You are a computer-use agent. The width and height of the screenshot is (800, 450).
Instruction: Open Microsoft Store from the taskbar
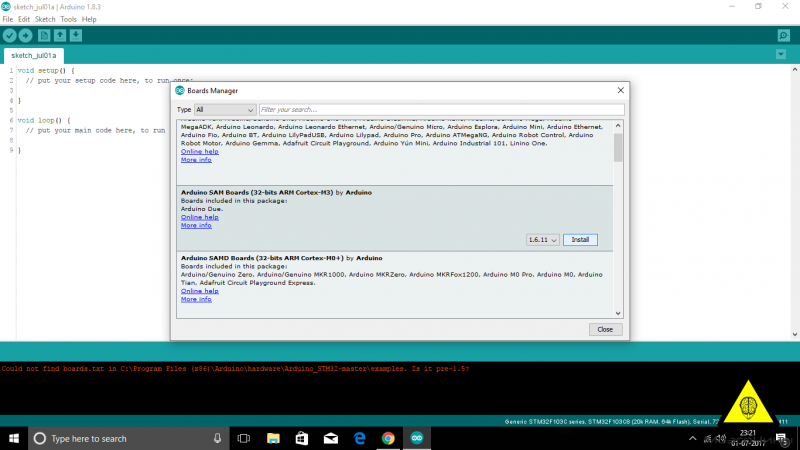click(x=302, y=438)
